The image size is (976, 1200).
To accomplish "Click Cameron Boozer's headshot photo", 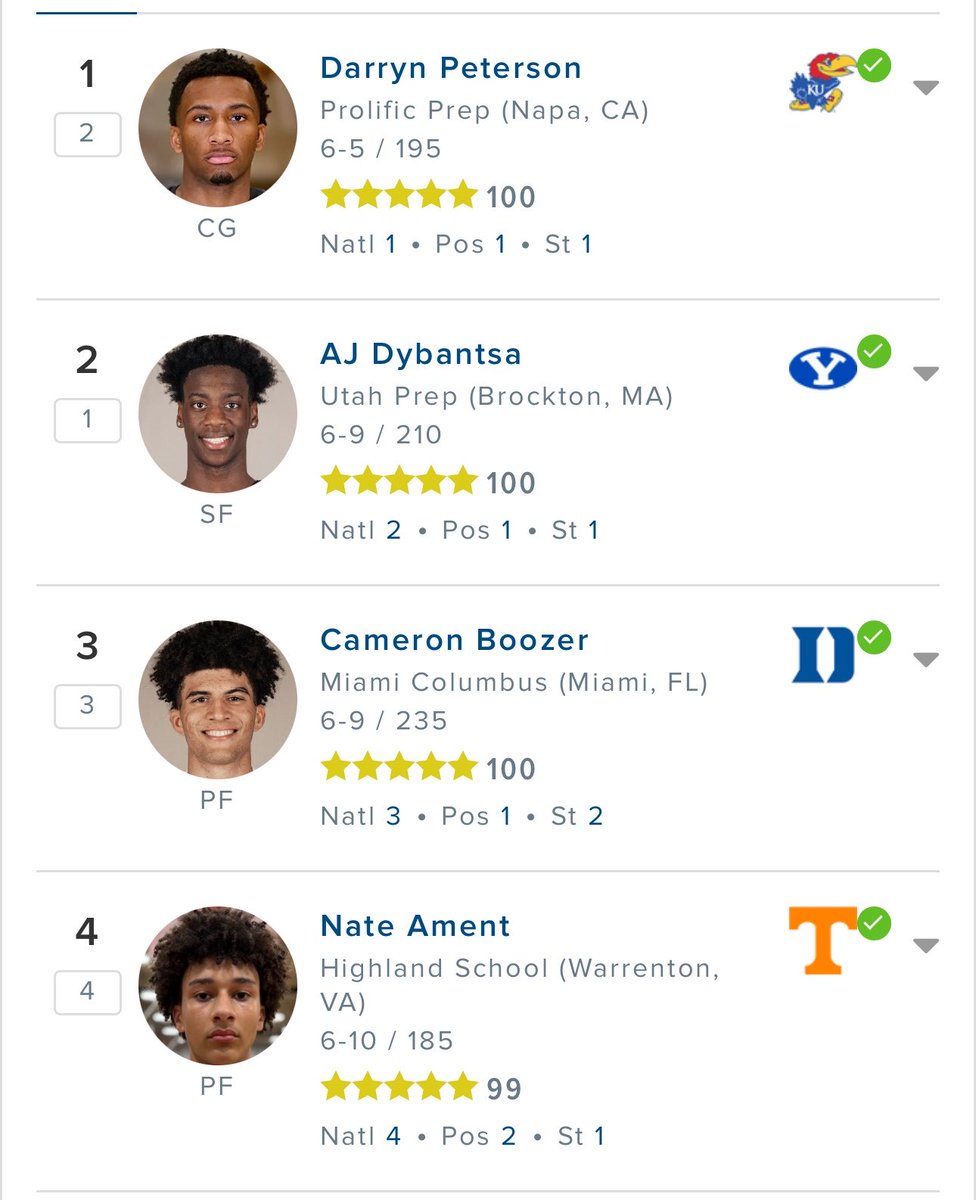I will pos(217,699).
